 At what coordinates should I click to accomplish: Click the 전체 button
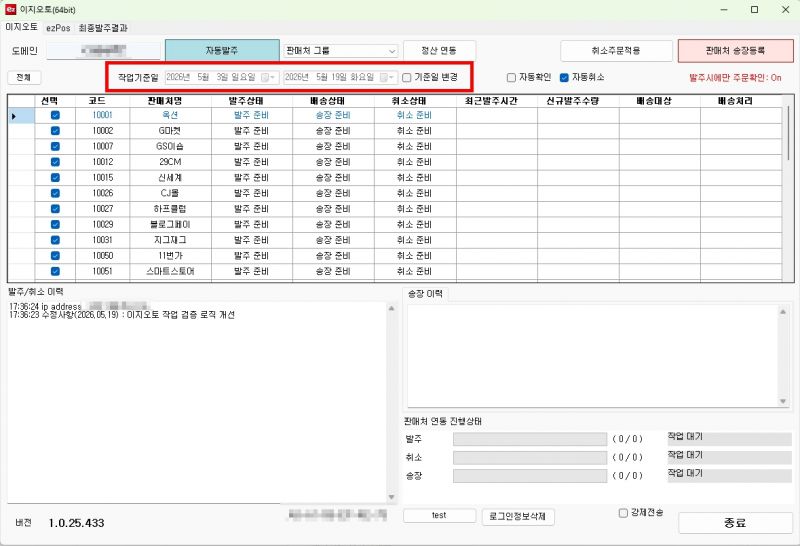(24, 78)
